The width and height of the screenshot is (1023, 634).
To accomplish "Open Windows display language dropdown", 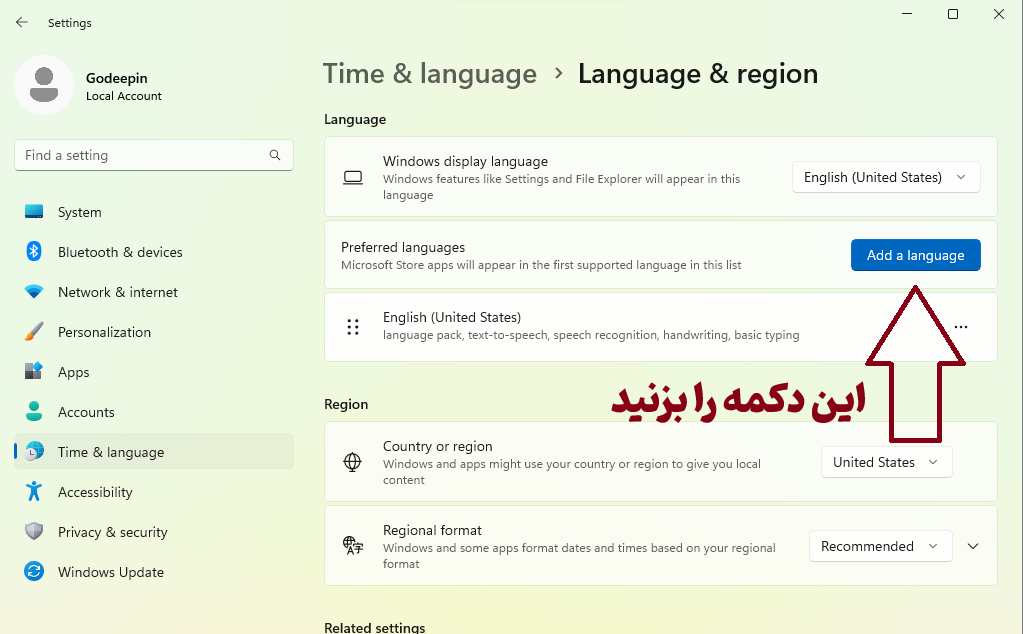I will click(x=886, y=177).
